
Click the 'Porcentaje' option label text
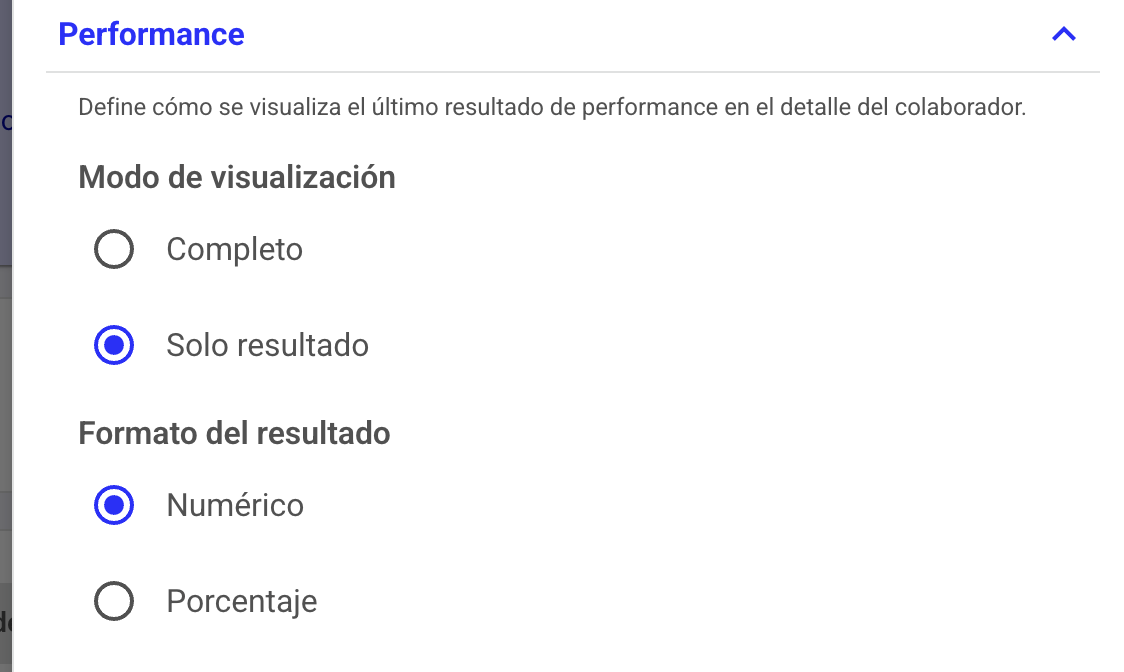coord(241,601)
